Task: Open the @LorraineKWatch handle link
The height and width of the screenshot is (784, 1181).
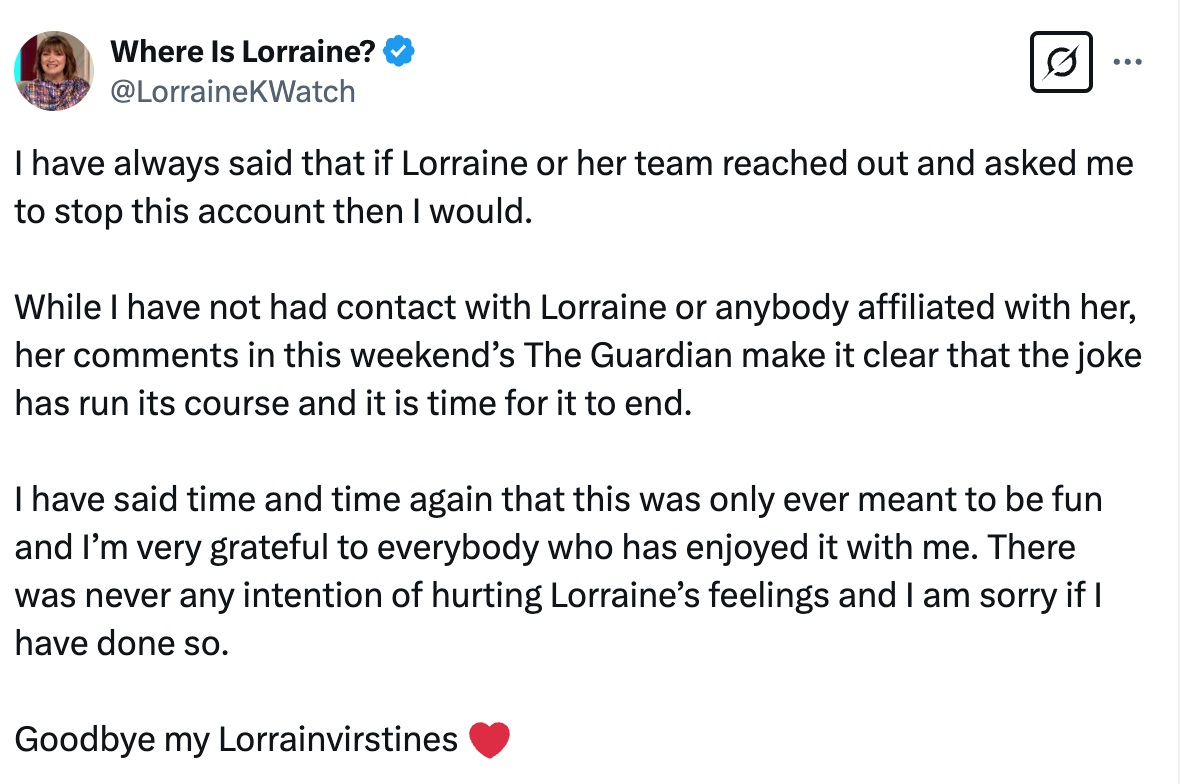Action: pyautogui.click(x=232, y=92)
